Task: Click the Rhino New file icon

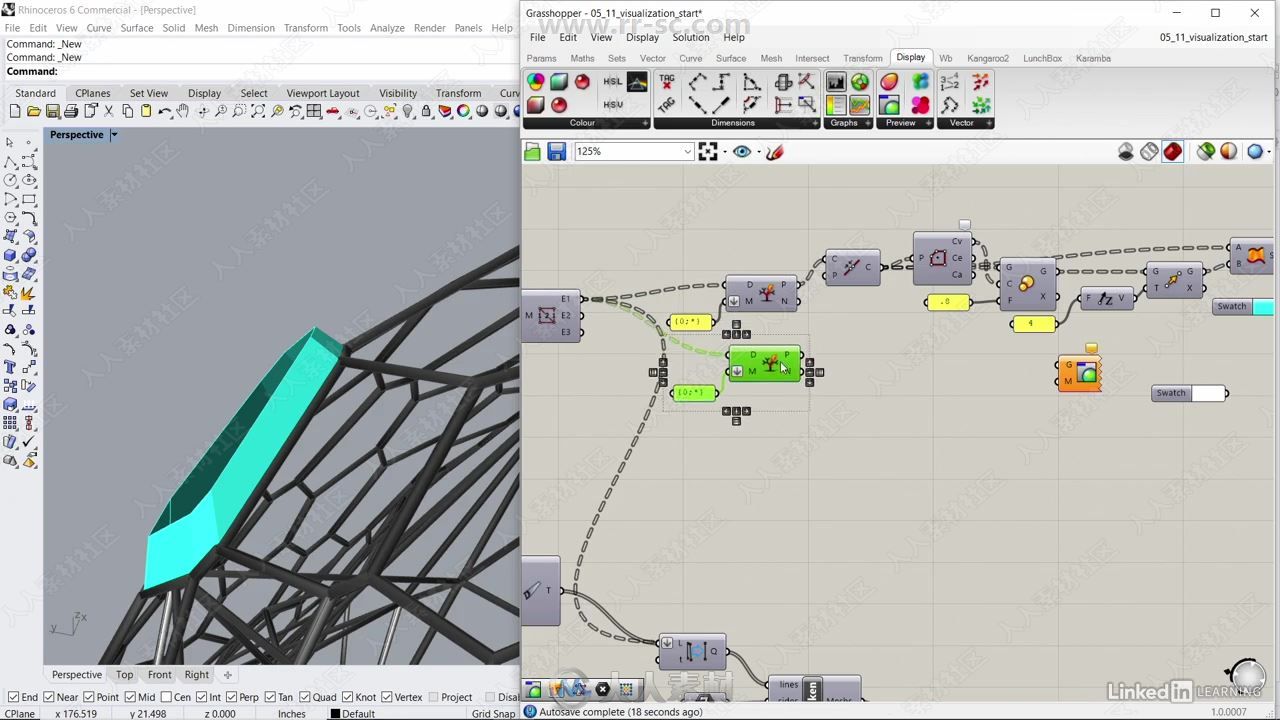Action: click(x=14, y=111)
